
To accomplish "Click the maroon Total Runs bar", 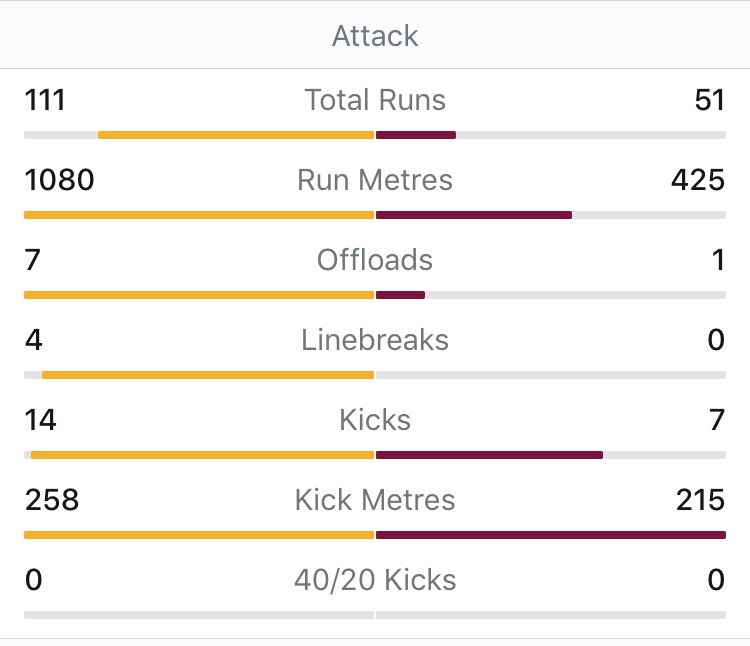I will tap(416, 135).
